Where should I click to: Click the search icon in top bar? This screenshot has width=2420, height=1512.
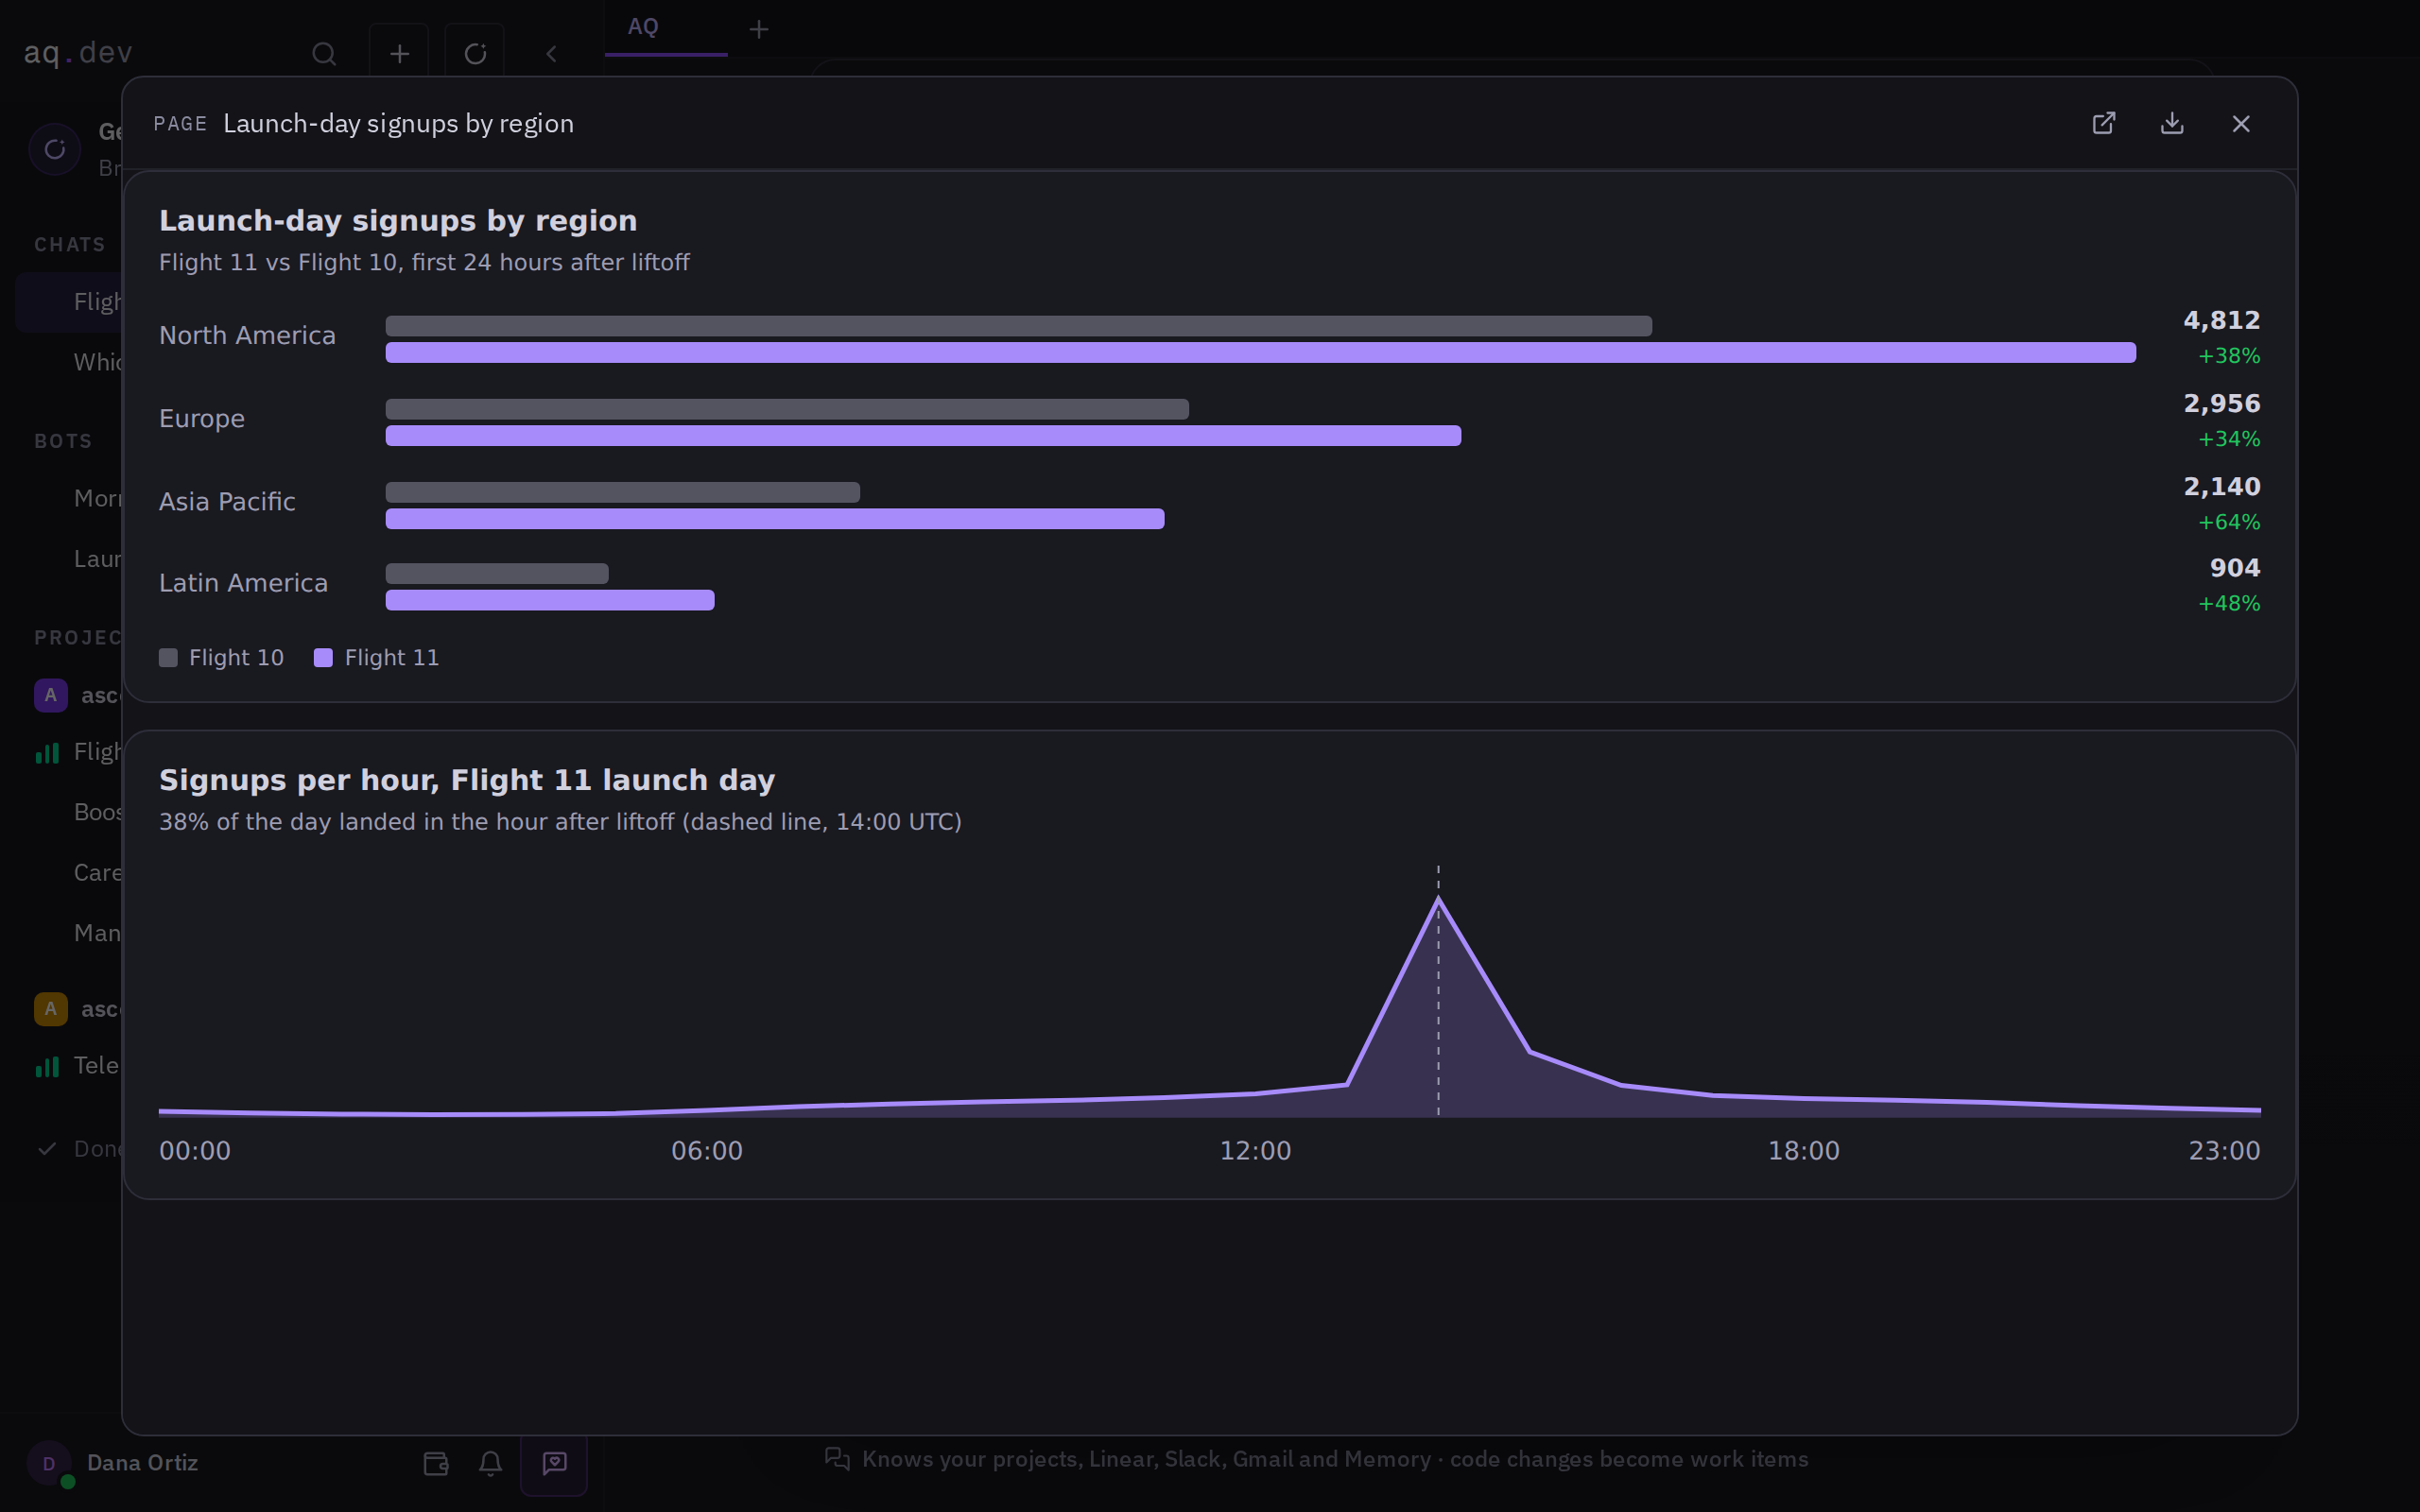click(x=324, y=53)
